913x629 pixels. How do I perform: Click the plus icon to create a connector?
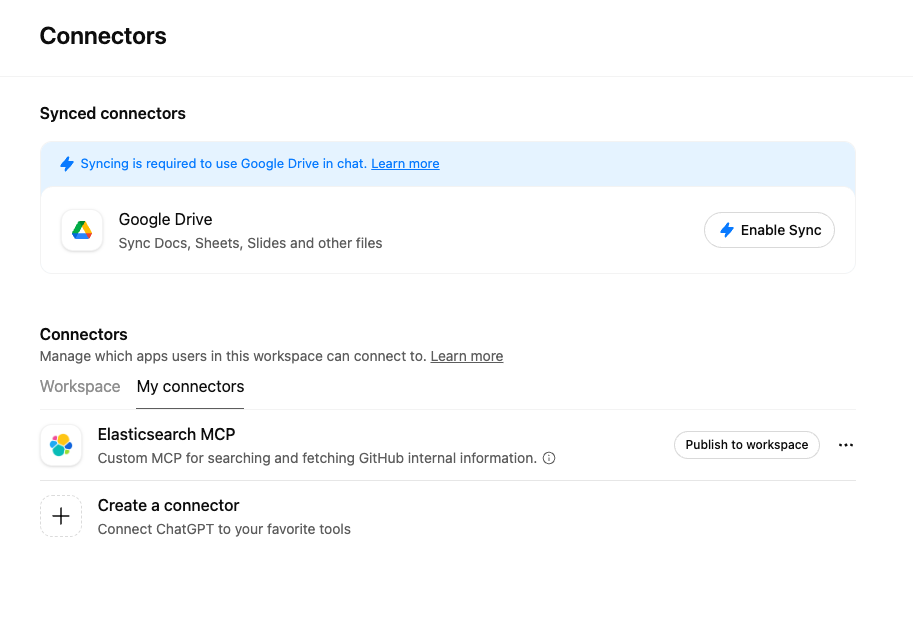click(x=61, y=516)
